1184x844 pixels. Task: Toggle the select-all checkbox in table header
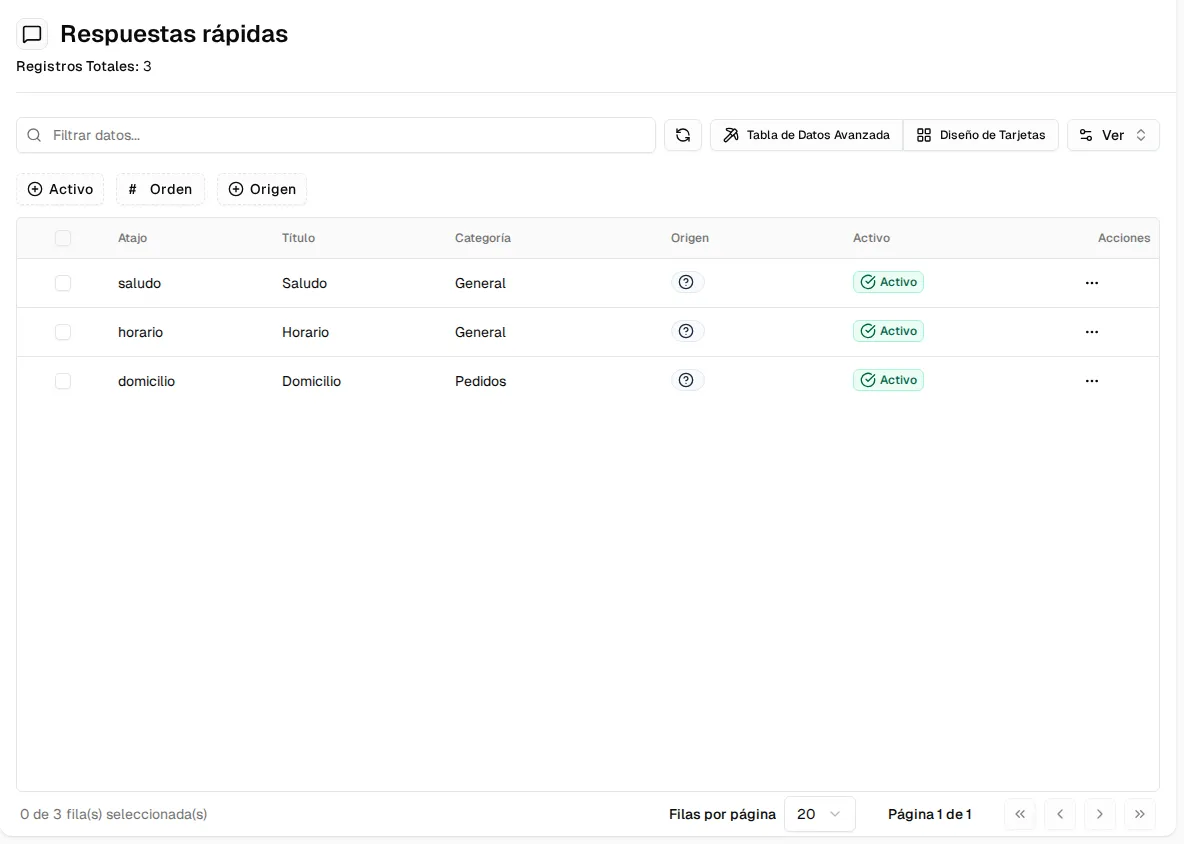click(63, 238)
